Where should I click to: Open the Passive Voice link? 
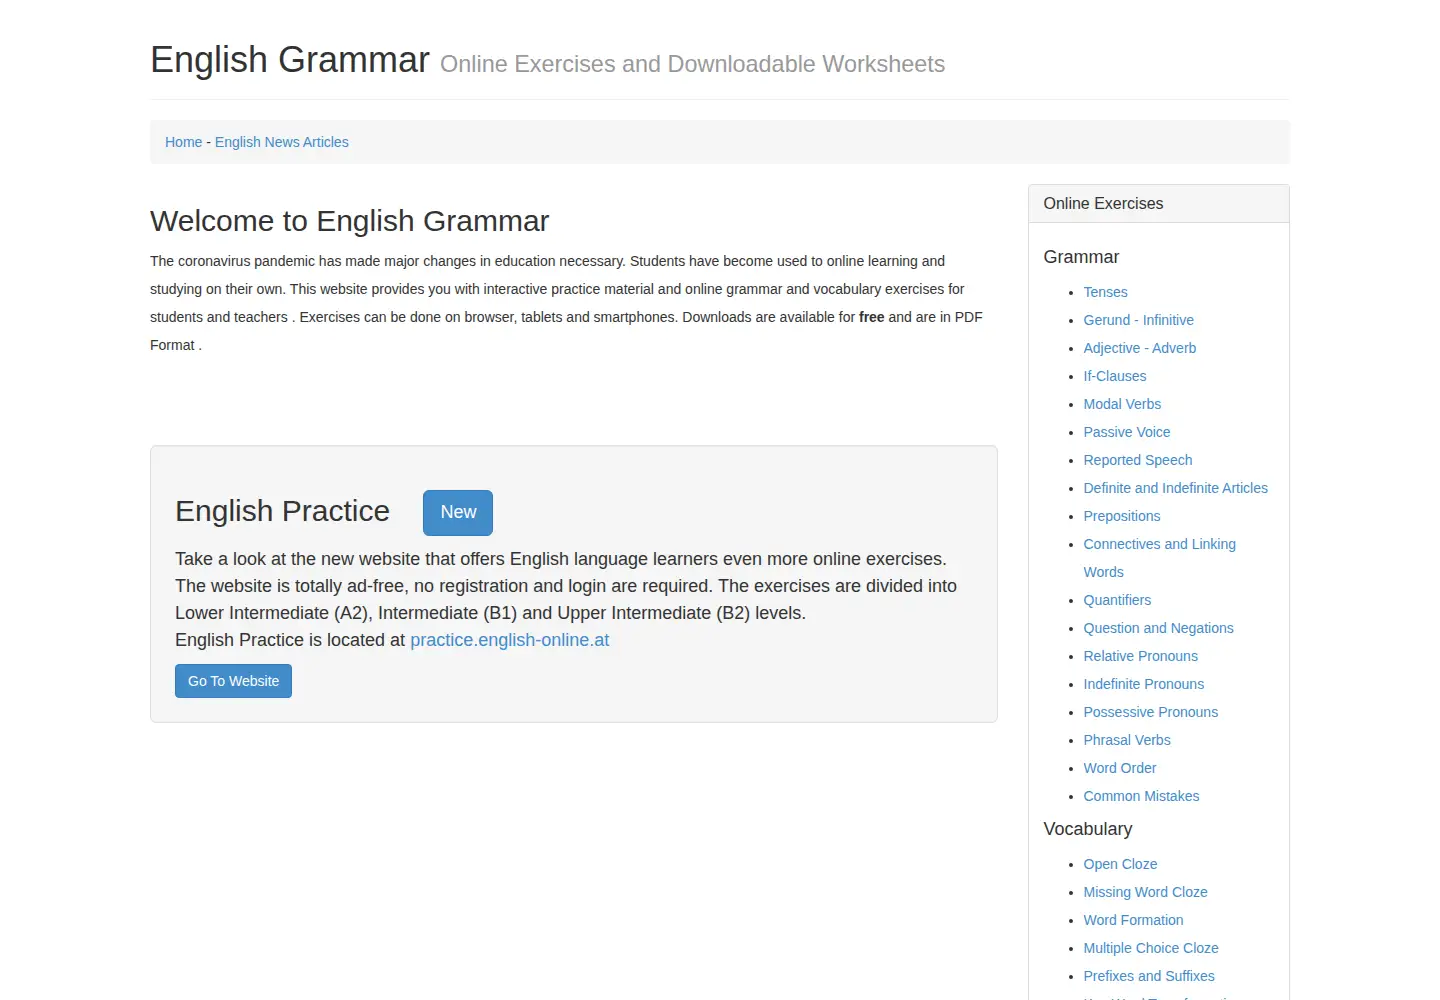pos(1126,432)
